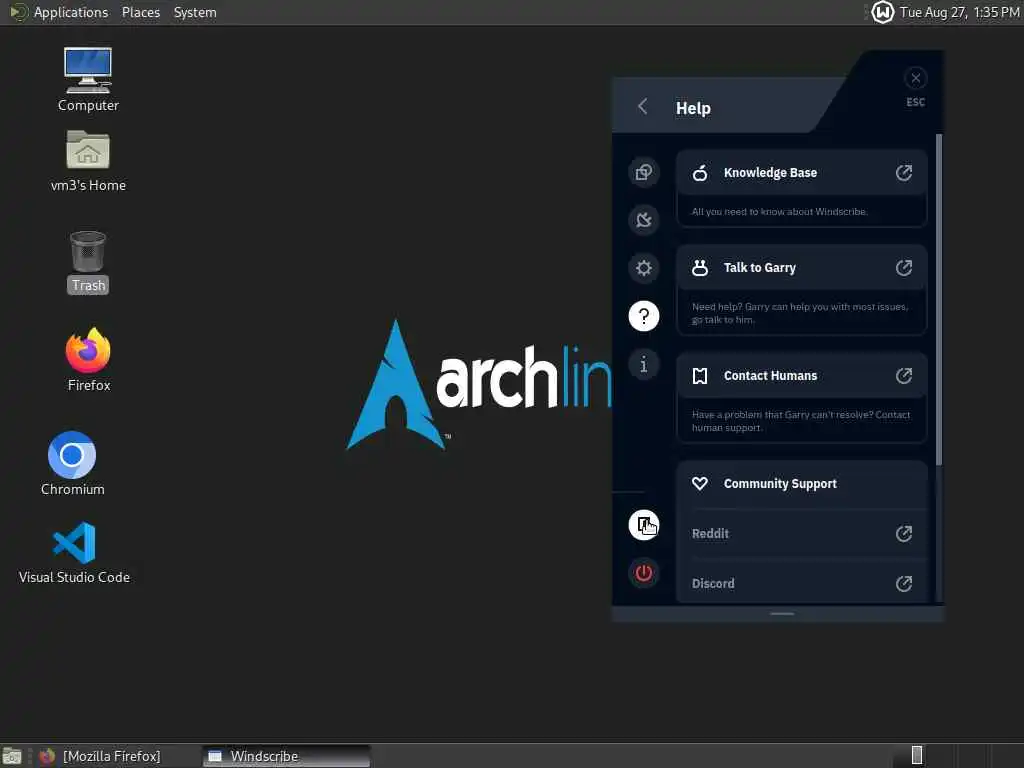Viewport: 1024px width, 768px height.
Task: Click the Community Support heart icon
Action: point(699,483)
